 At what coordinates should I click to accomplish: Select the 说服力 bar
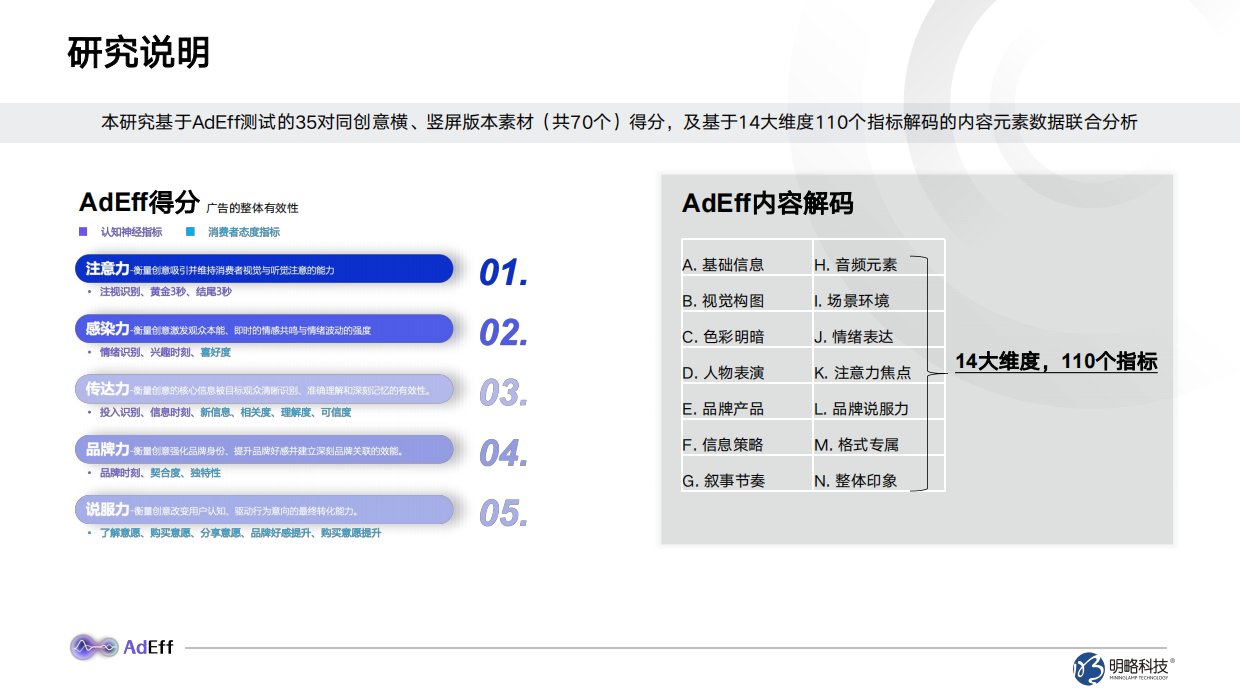264,509
